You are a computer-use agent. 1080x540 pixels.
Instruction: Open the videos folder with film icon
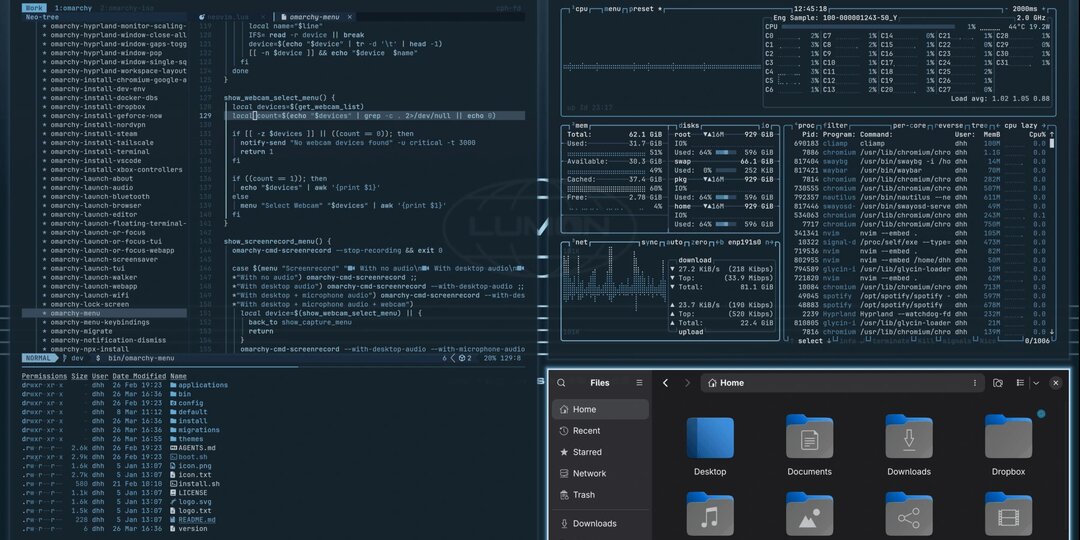(x=1008, y=515)
